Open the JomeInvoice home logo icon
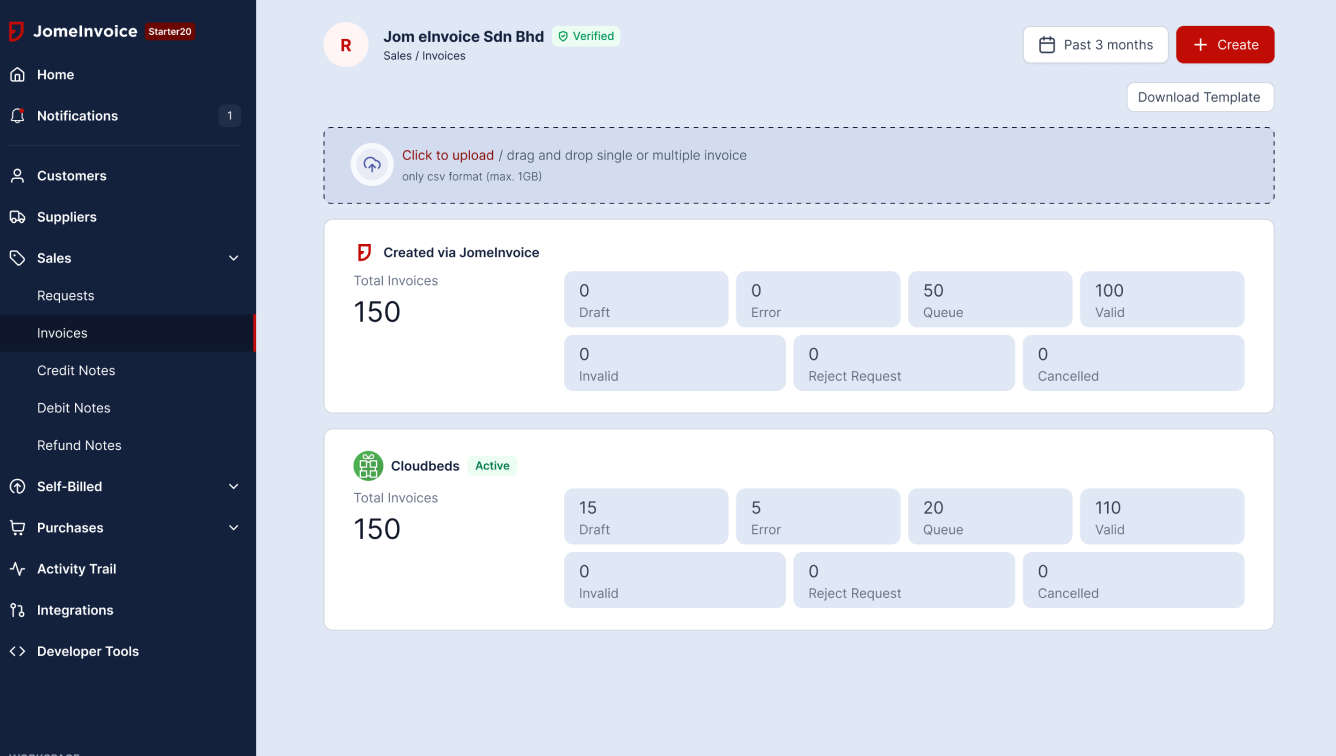 point(15,31)
